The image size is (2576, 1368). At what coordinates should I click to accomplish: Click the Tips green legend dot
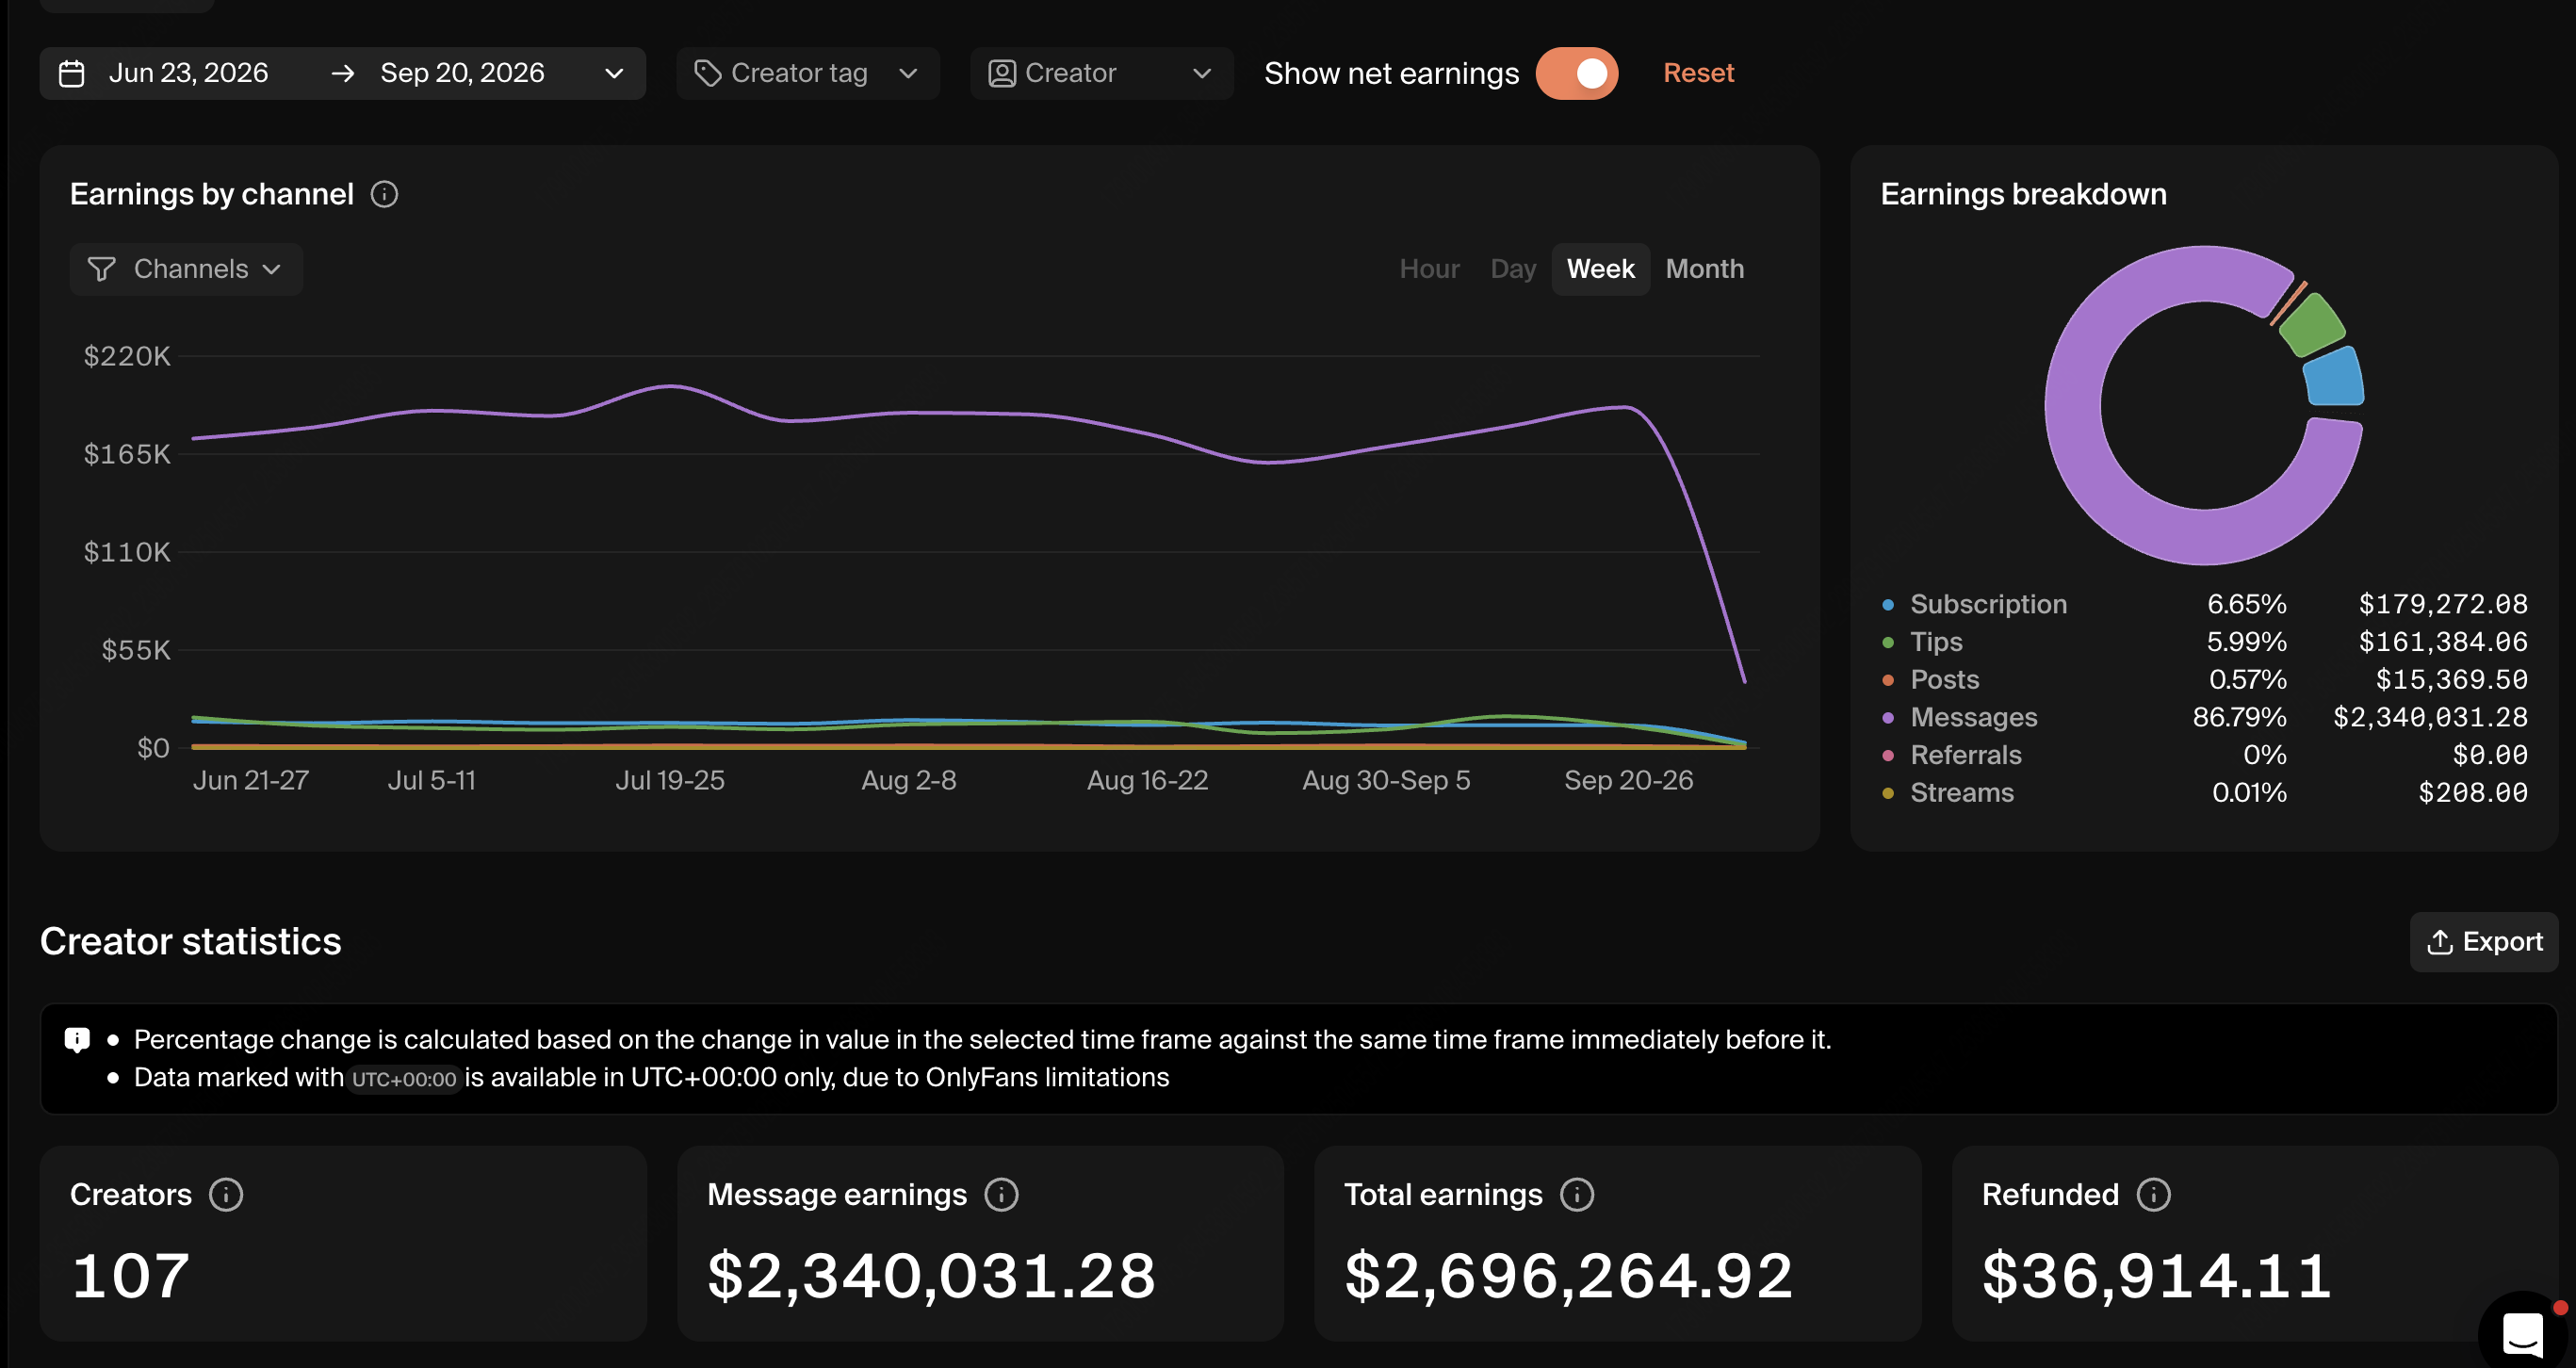click(1888, 643)
